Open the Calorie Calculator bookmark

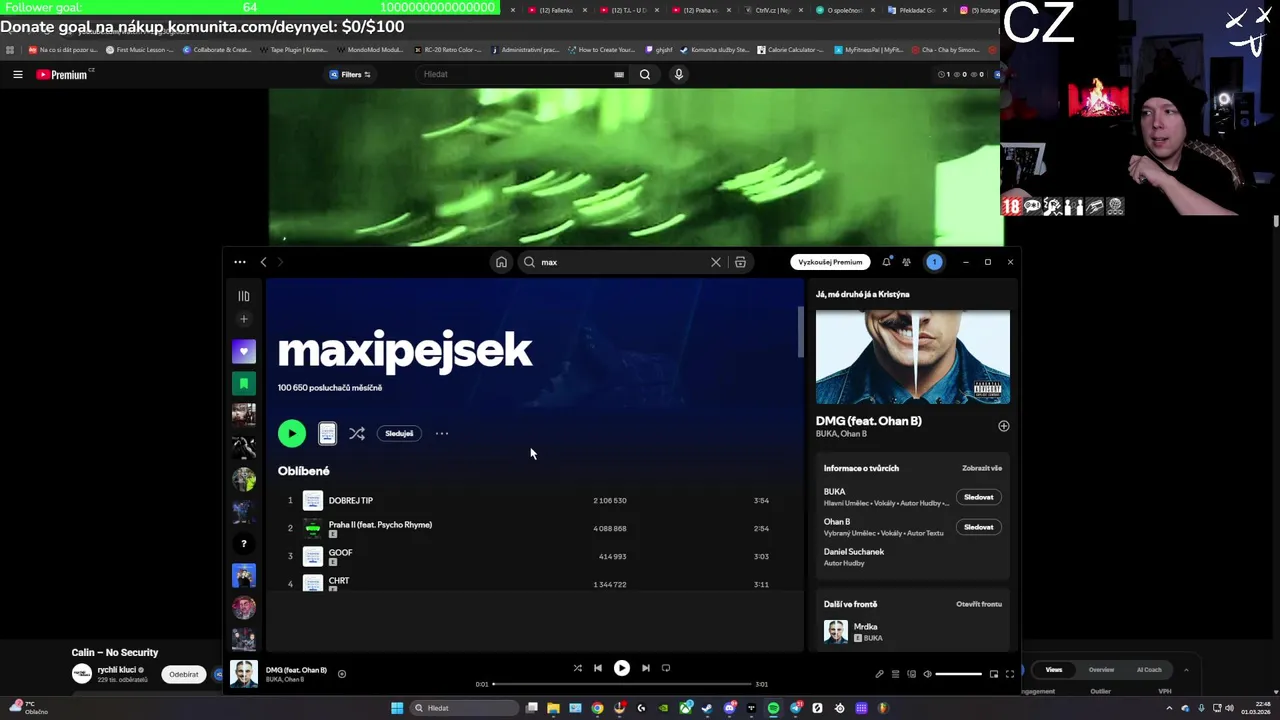pos(791,49)
